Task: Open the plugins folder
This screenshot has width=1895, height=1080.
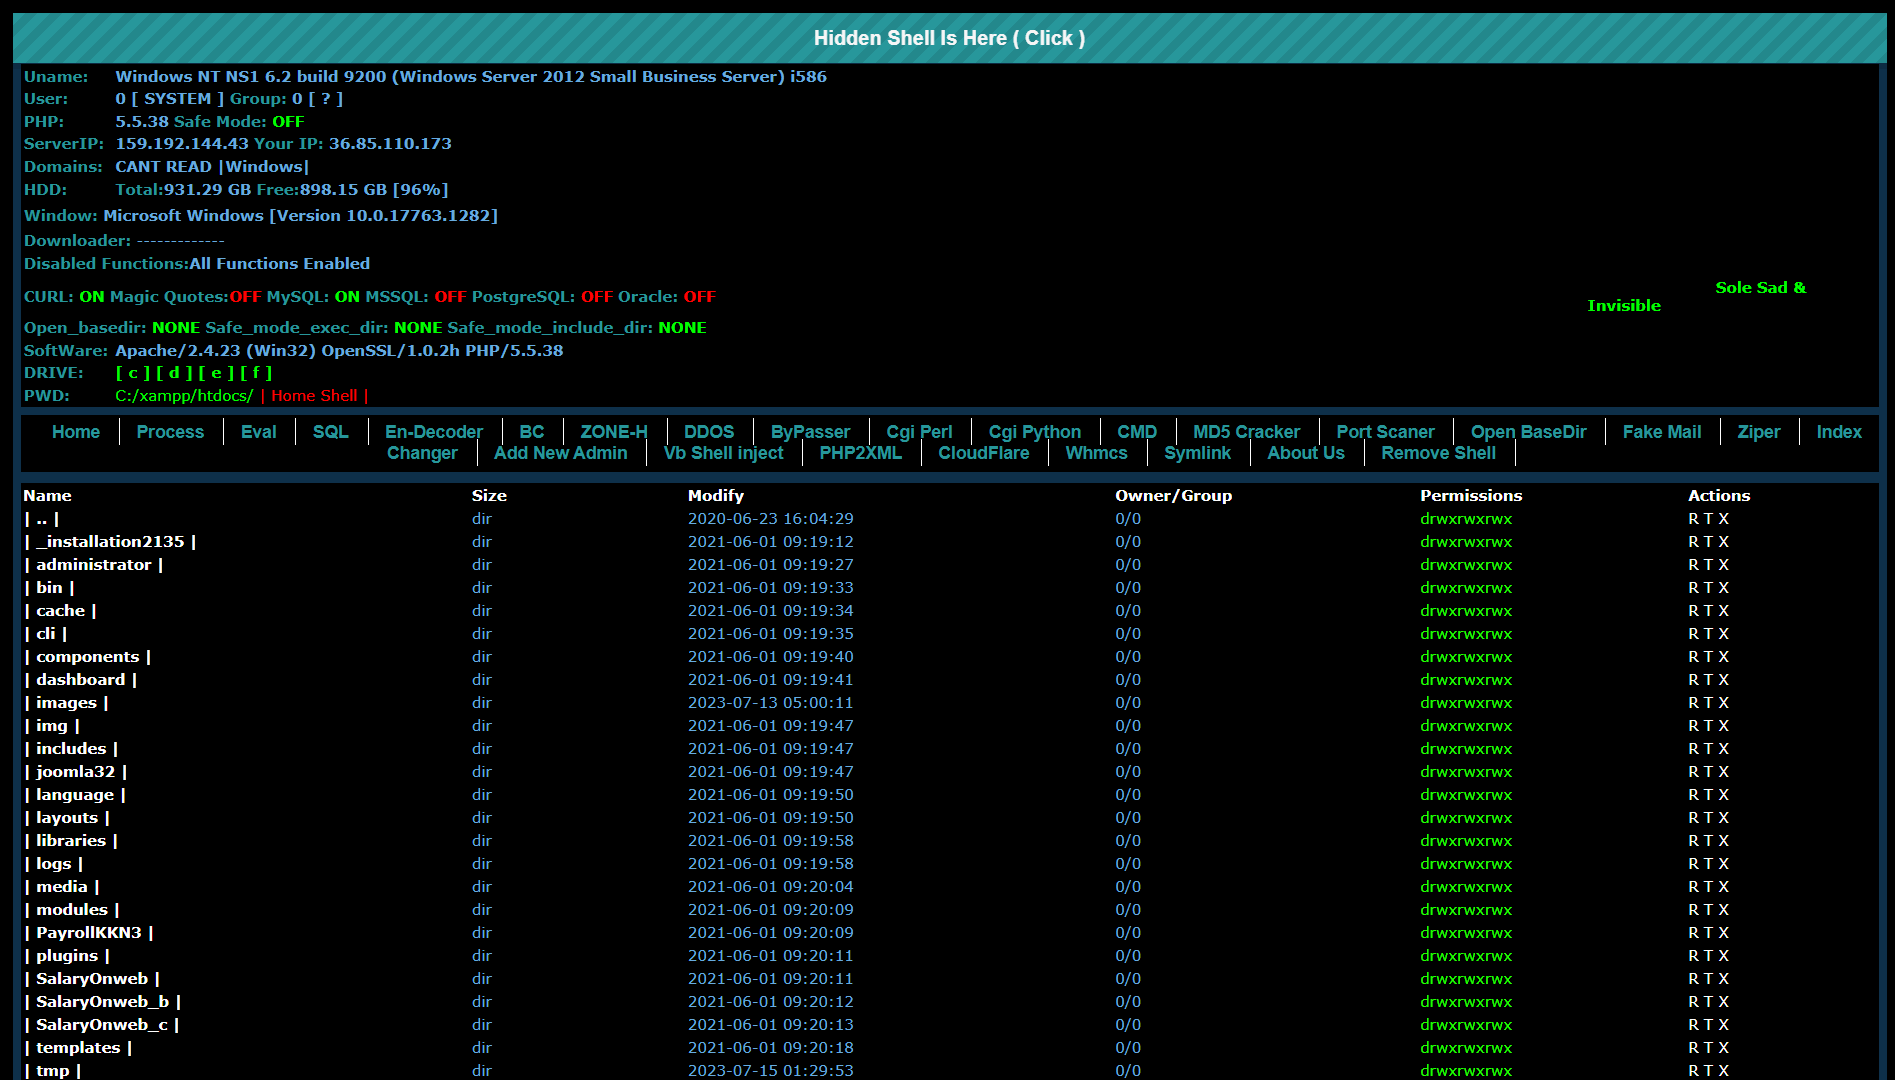Action: [67, 956]
